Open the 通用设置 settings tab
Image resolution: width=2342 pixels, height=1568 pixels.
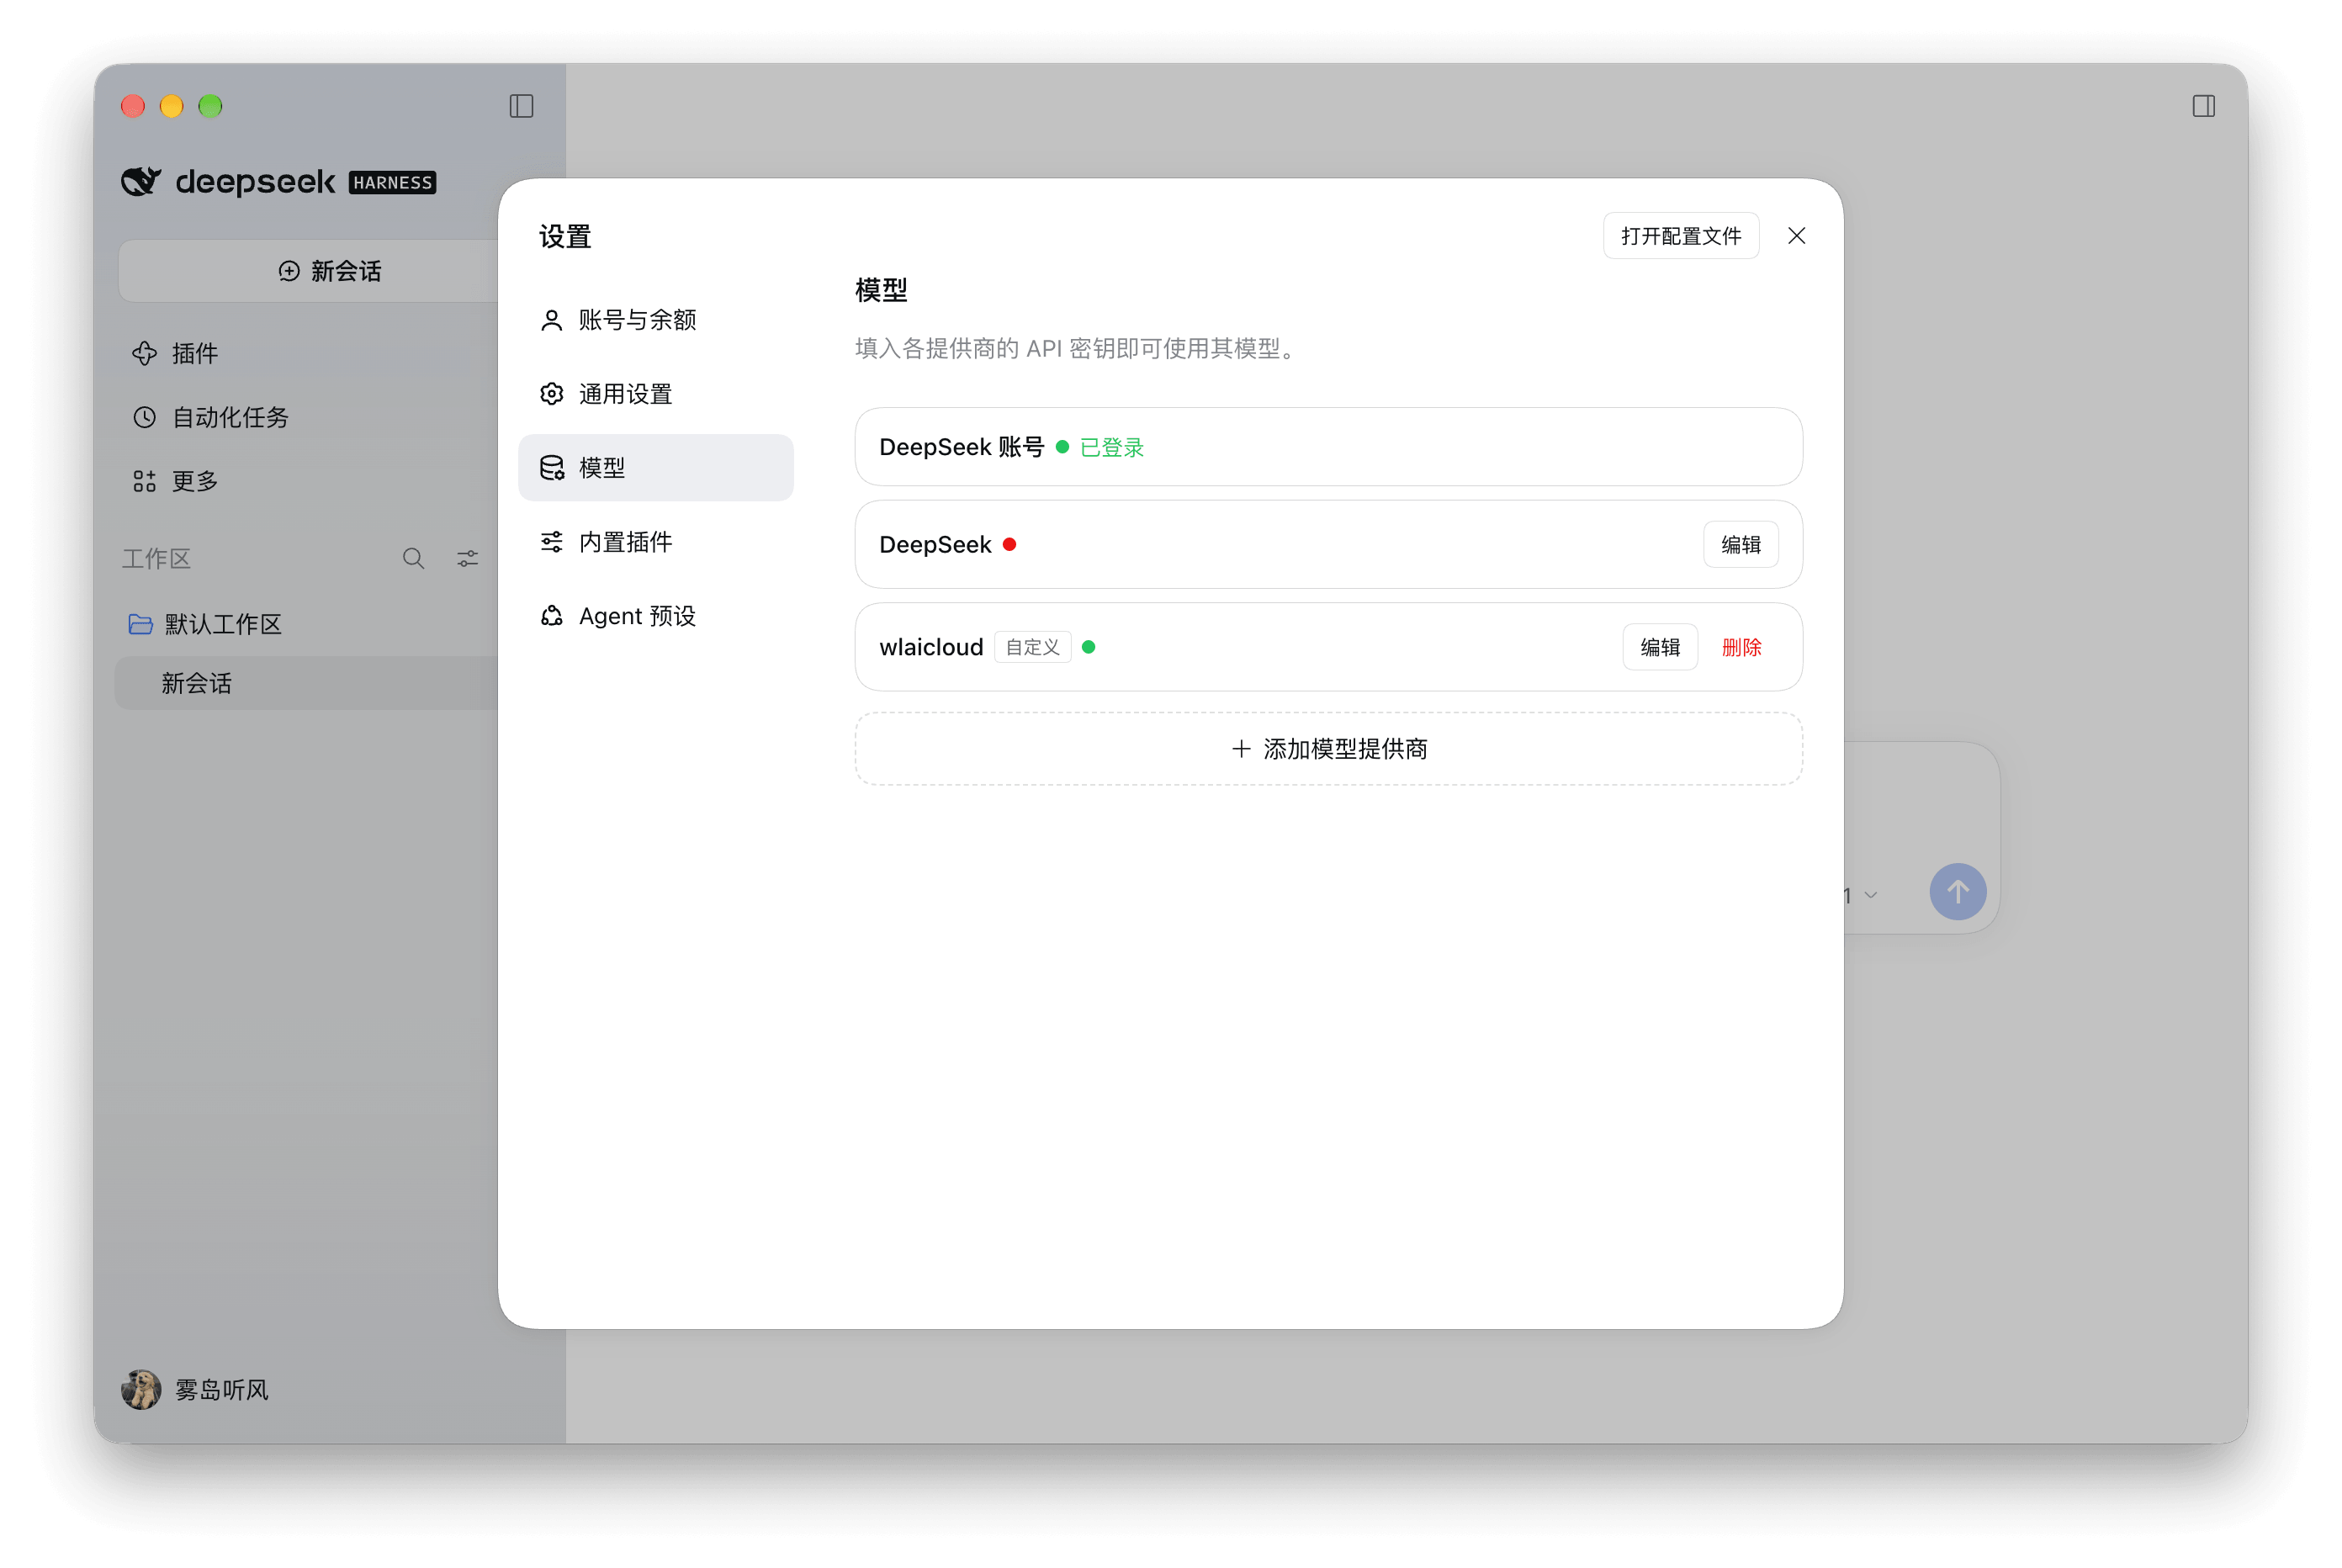tap(655, 394)
